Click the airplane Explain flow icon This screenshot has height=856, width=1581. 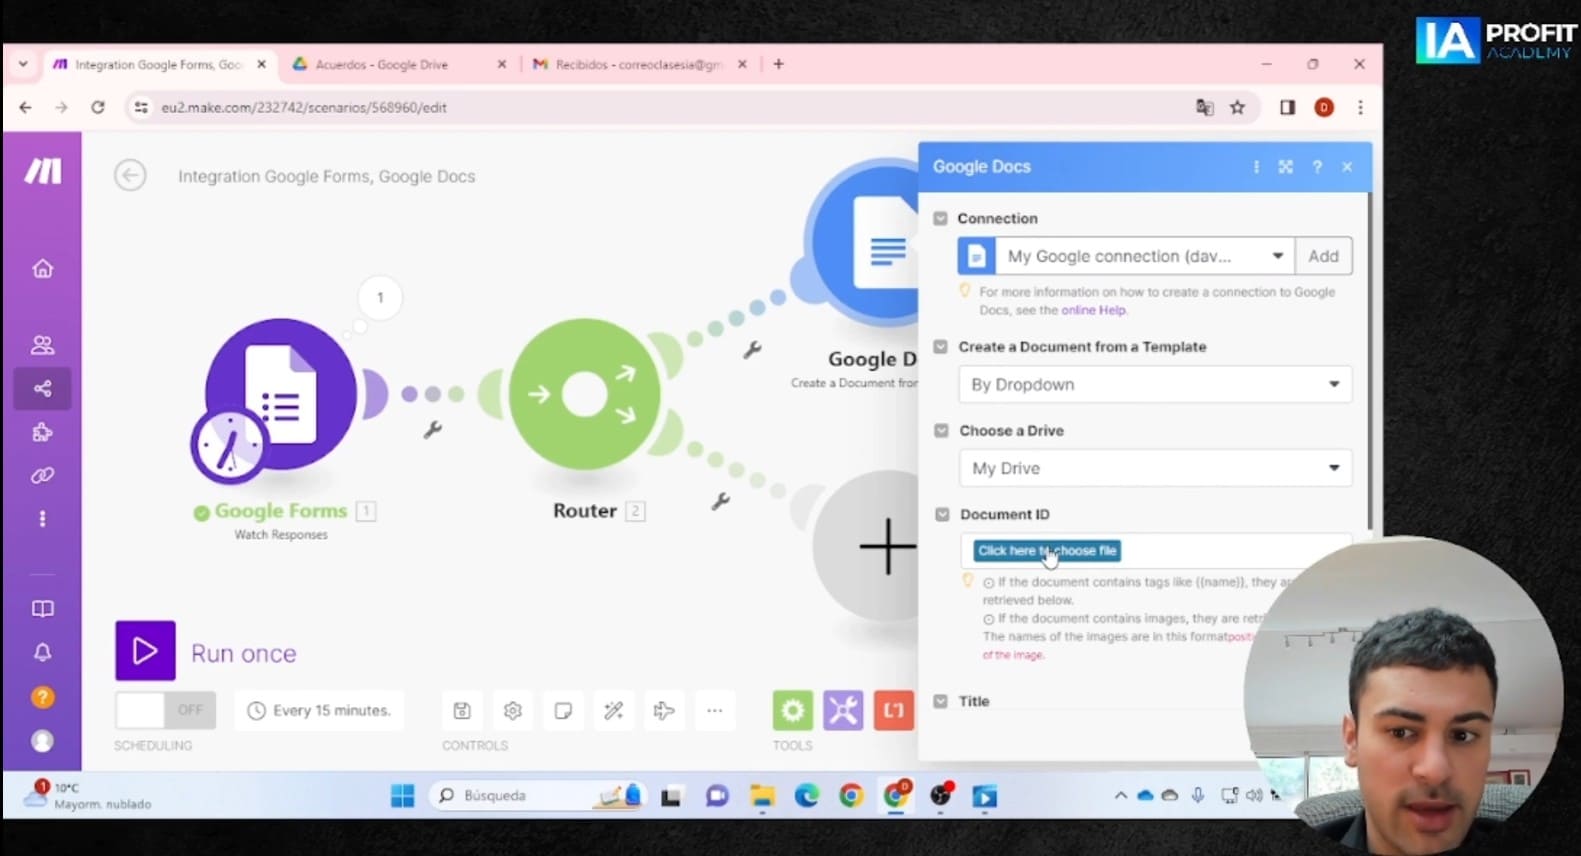[x=664, y=711]
